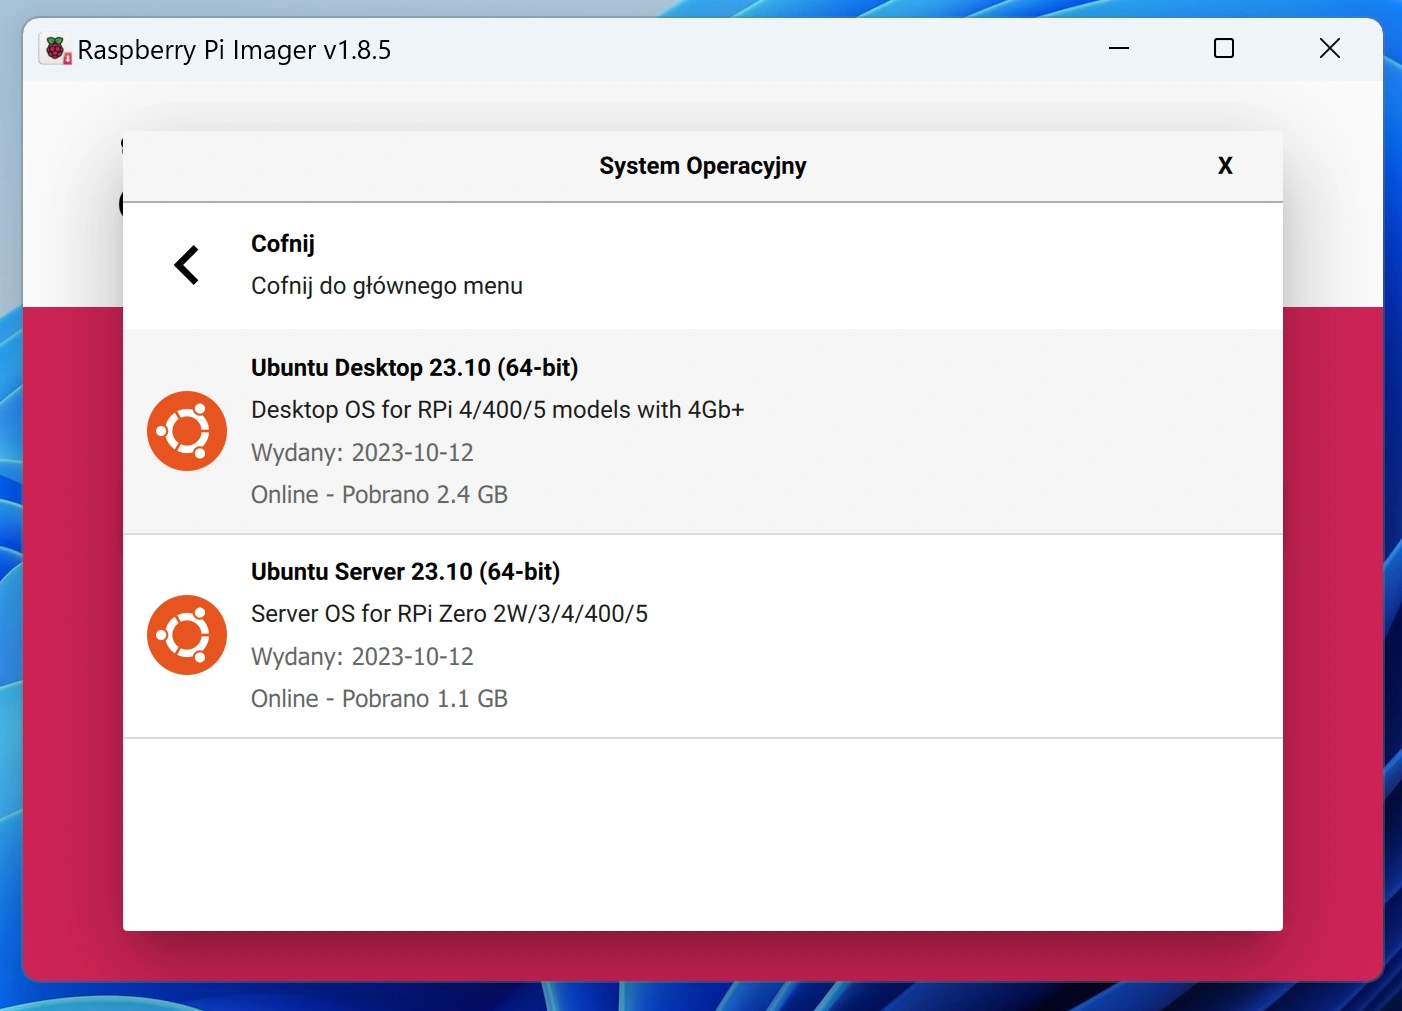Click 'Cofnij do głównego menu' text

pos(387,286)
